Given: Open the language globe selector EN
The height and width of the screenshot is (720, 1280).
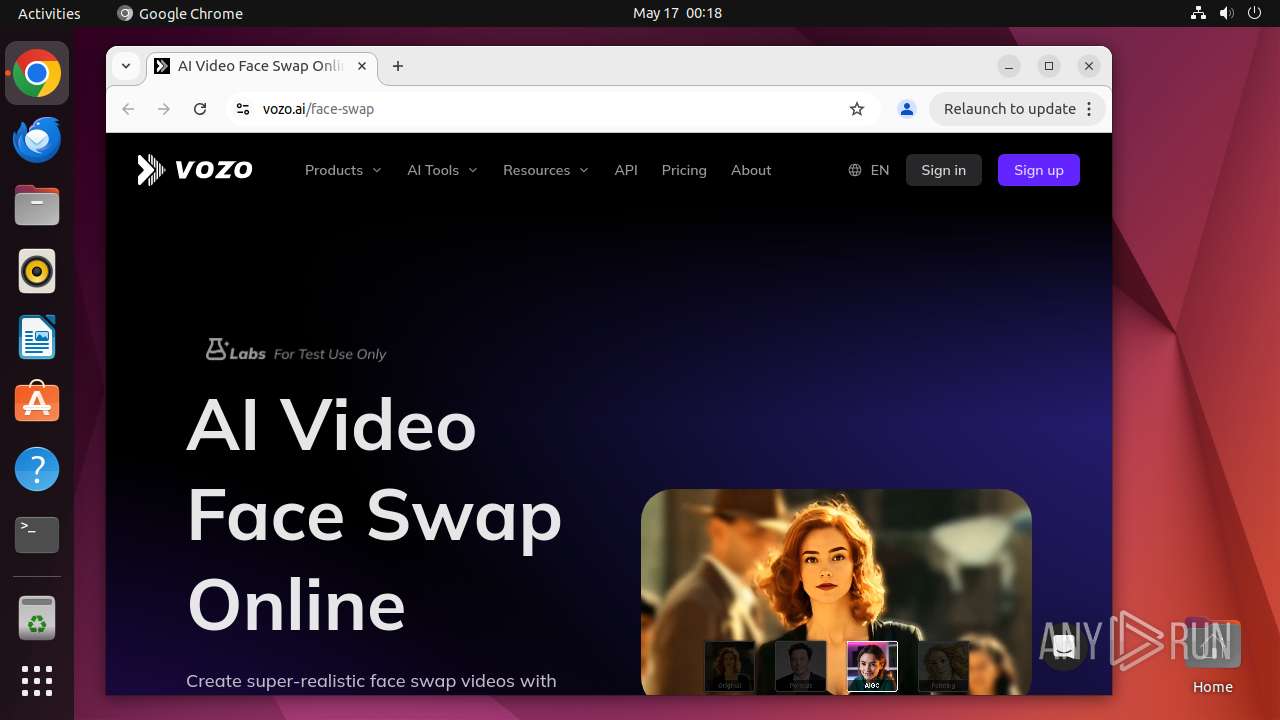Looking at the screenshot, I should pos(868,170).
